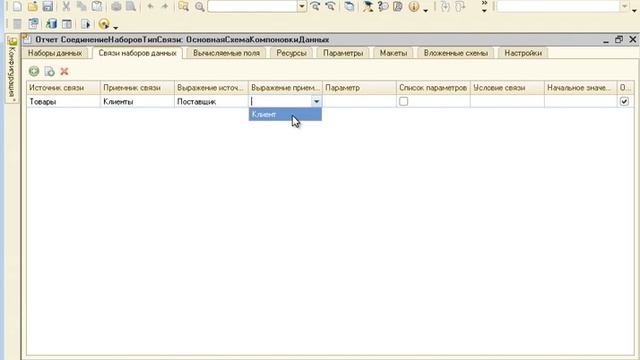640x360 pixels.
Task: Select the Клиенты receiver cell
Action: pyautogui.click(x=137, y=101)
